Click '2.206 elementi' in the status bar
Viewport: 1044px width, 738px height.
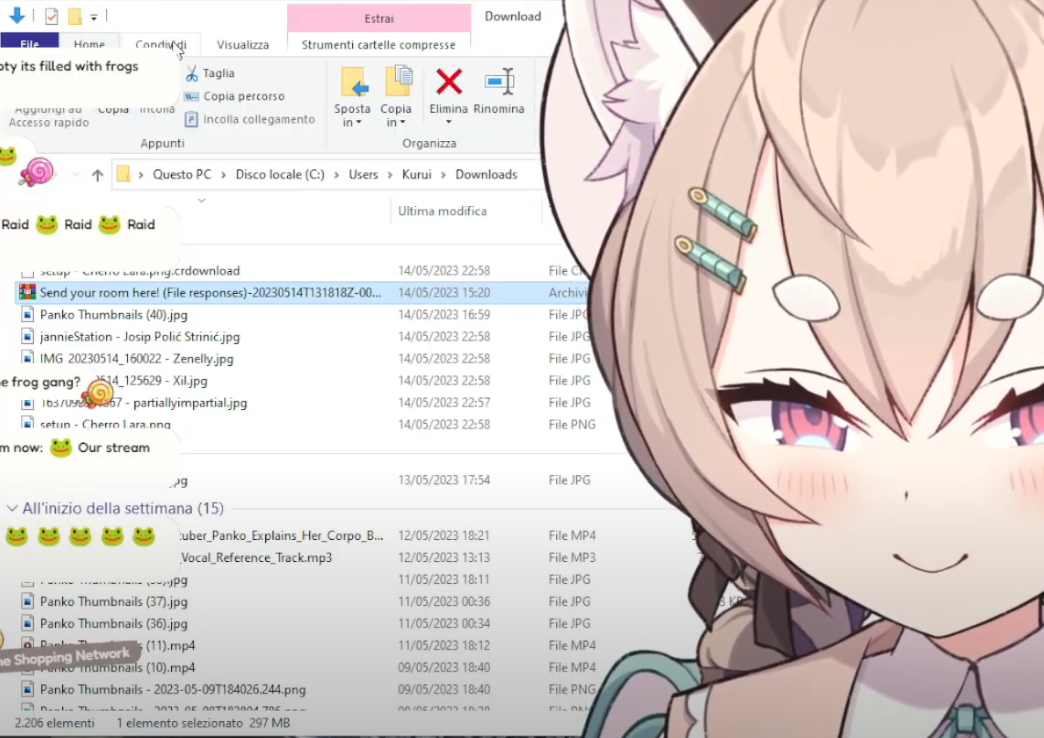point(55,723)
